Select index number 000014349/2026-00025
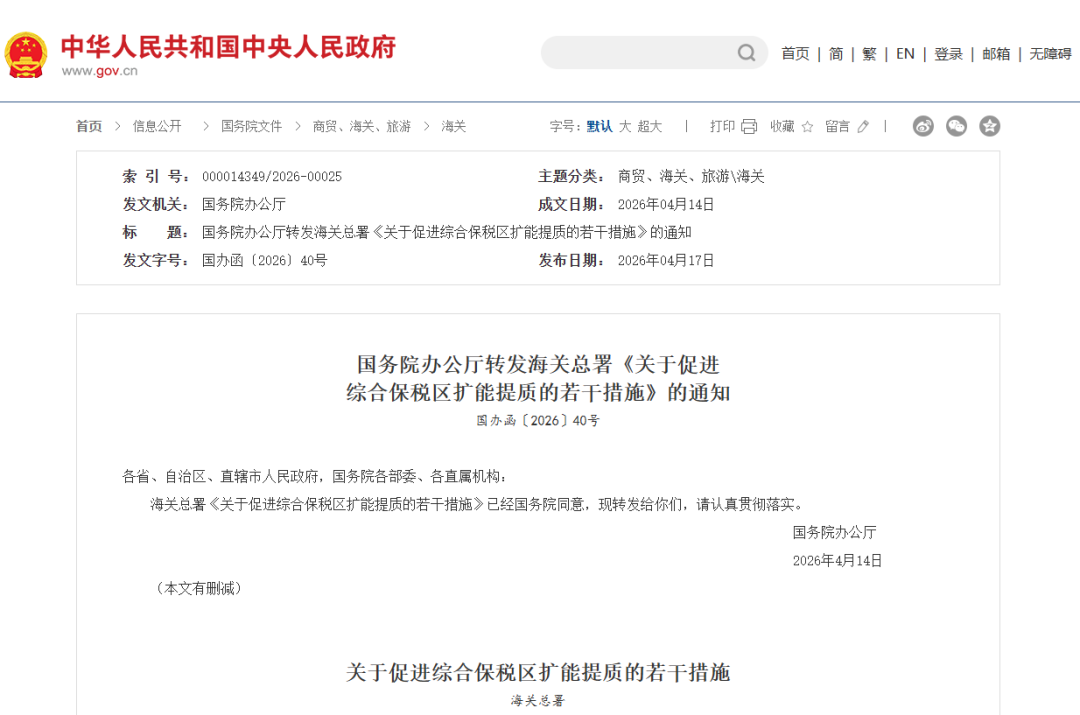1080x715 pixels. (272, 176)
